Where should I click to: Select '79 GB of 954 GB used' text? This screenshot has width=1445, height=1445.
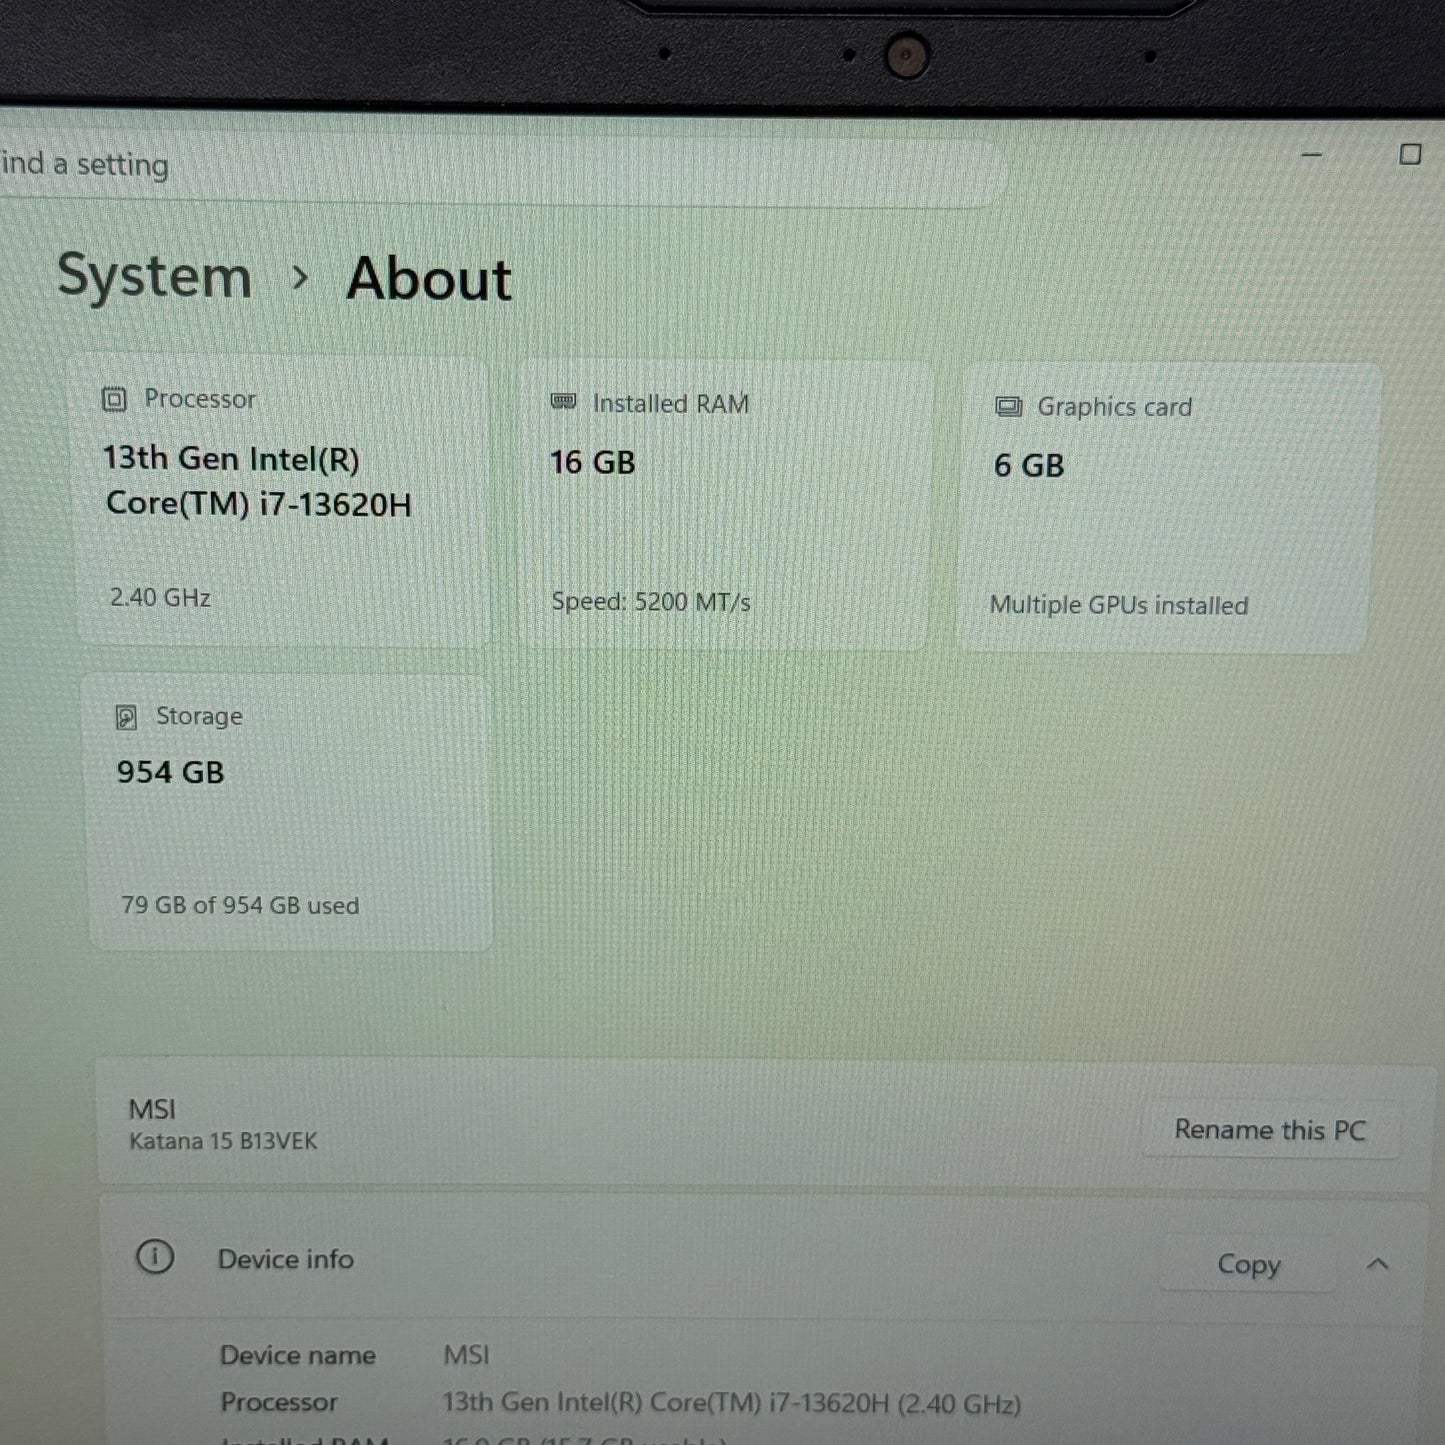click(240, 905)
